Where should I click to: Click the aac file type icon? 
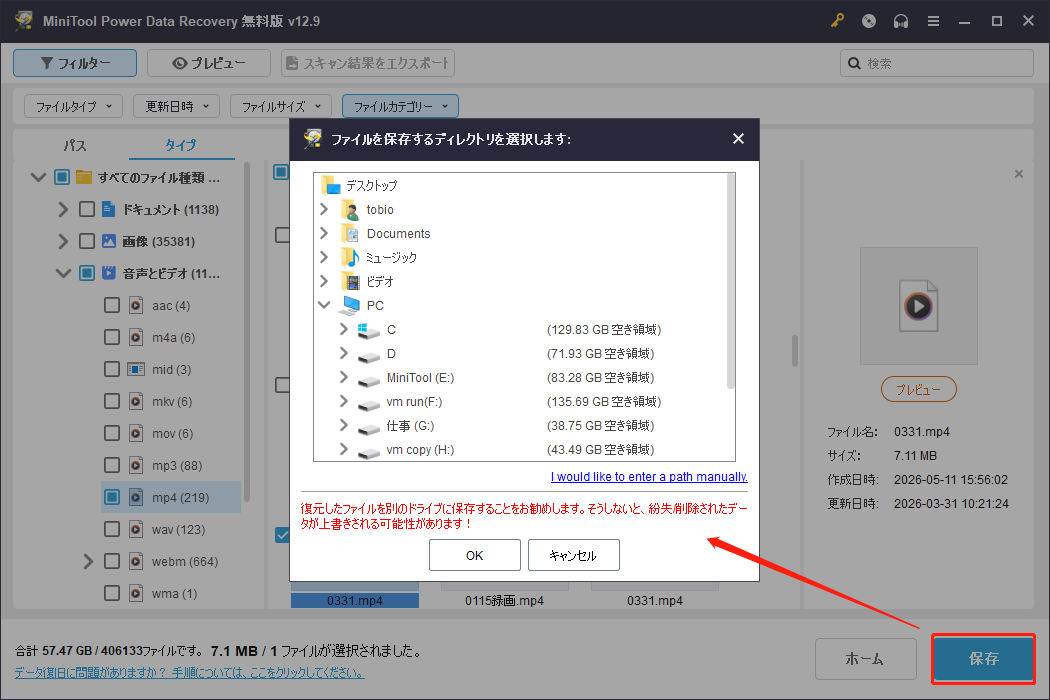click(136, 305)
